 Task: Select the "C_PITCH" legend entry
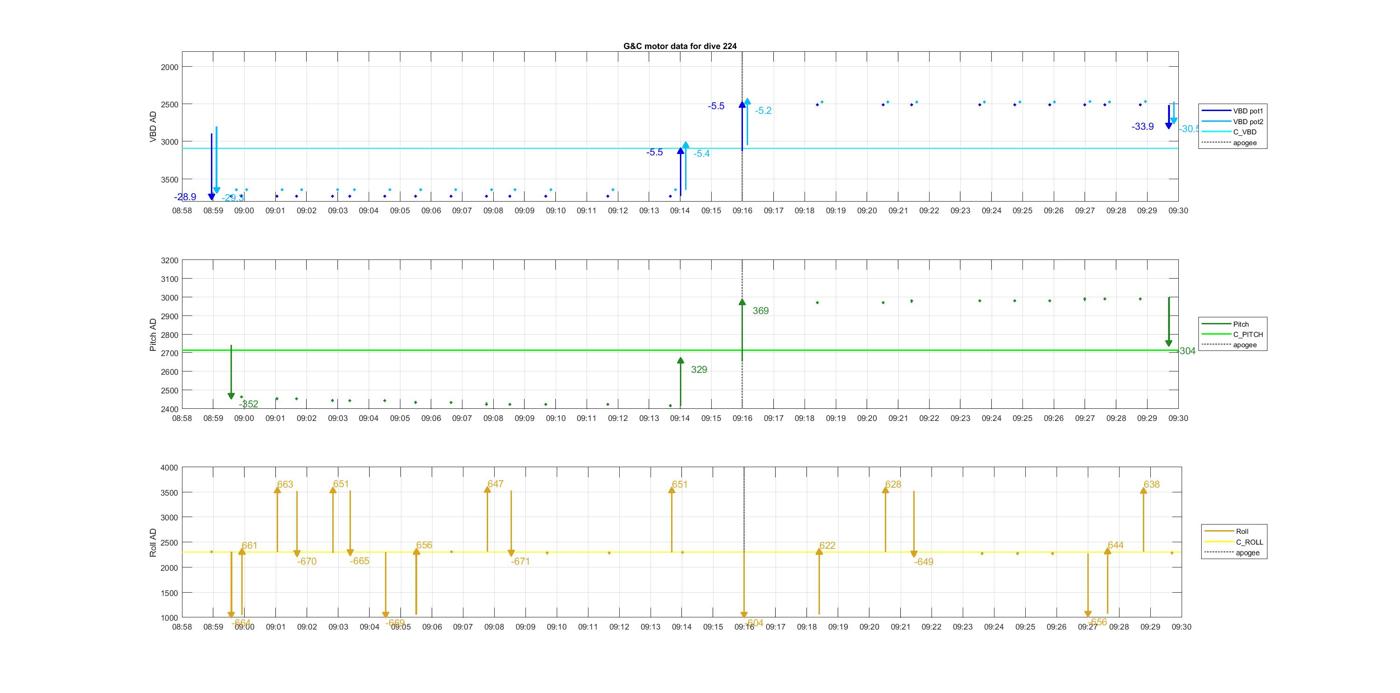point(1232,334)
